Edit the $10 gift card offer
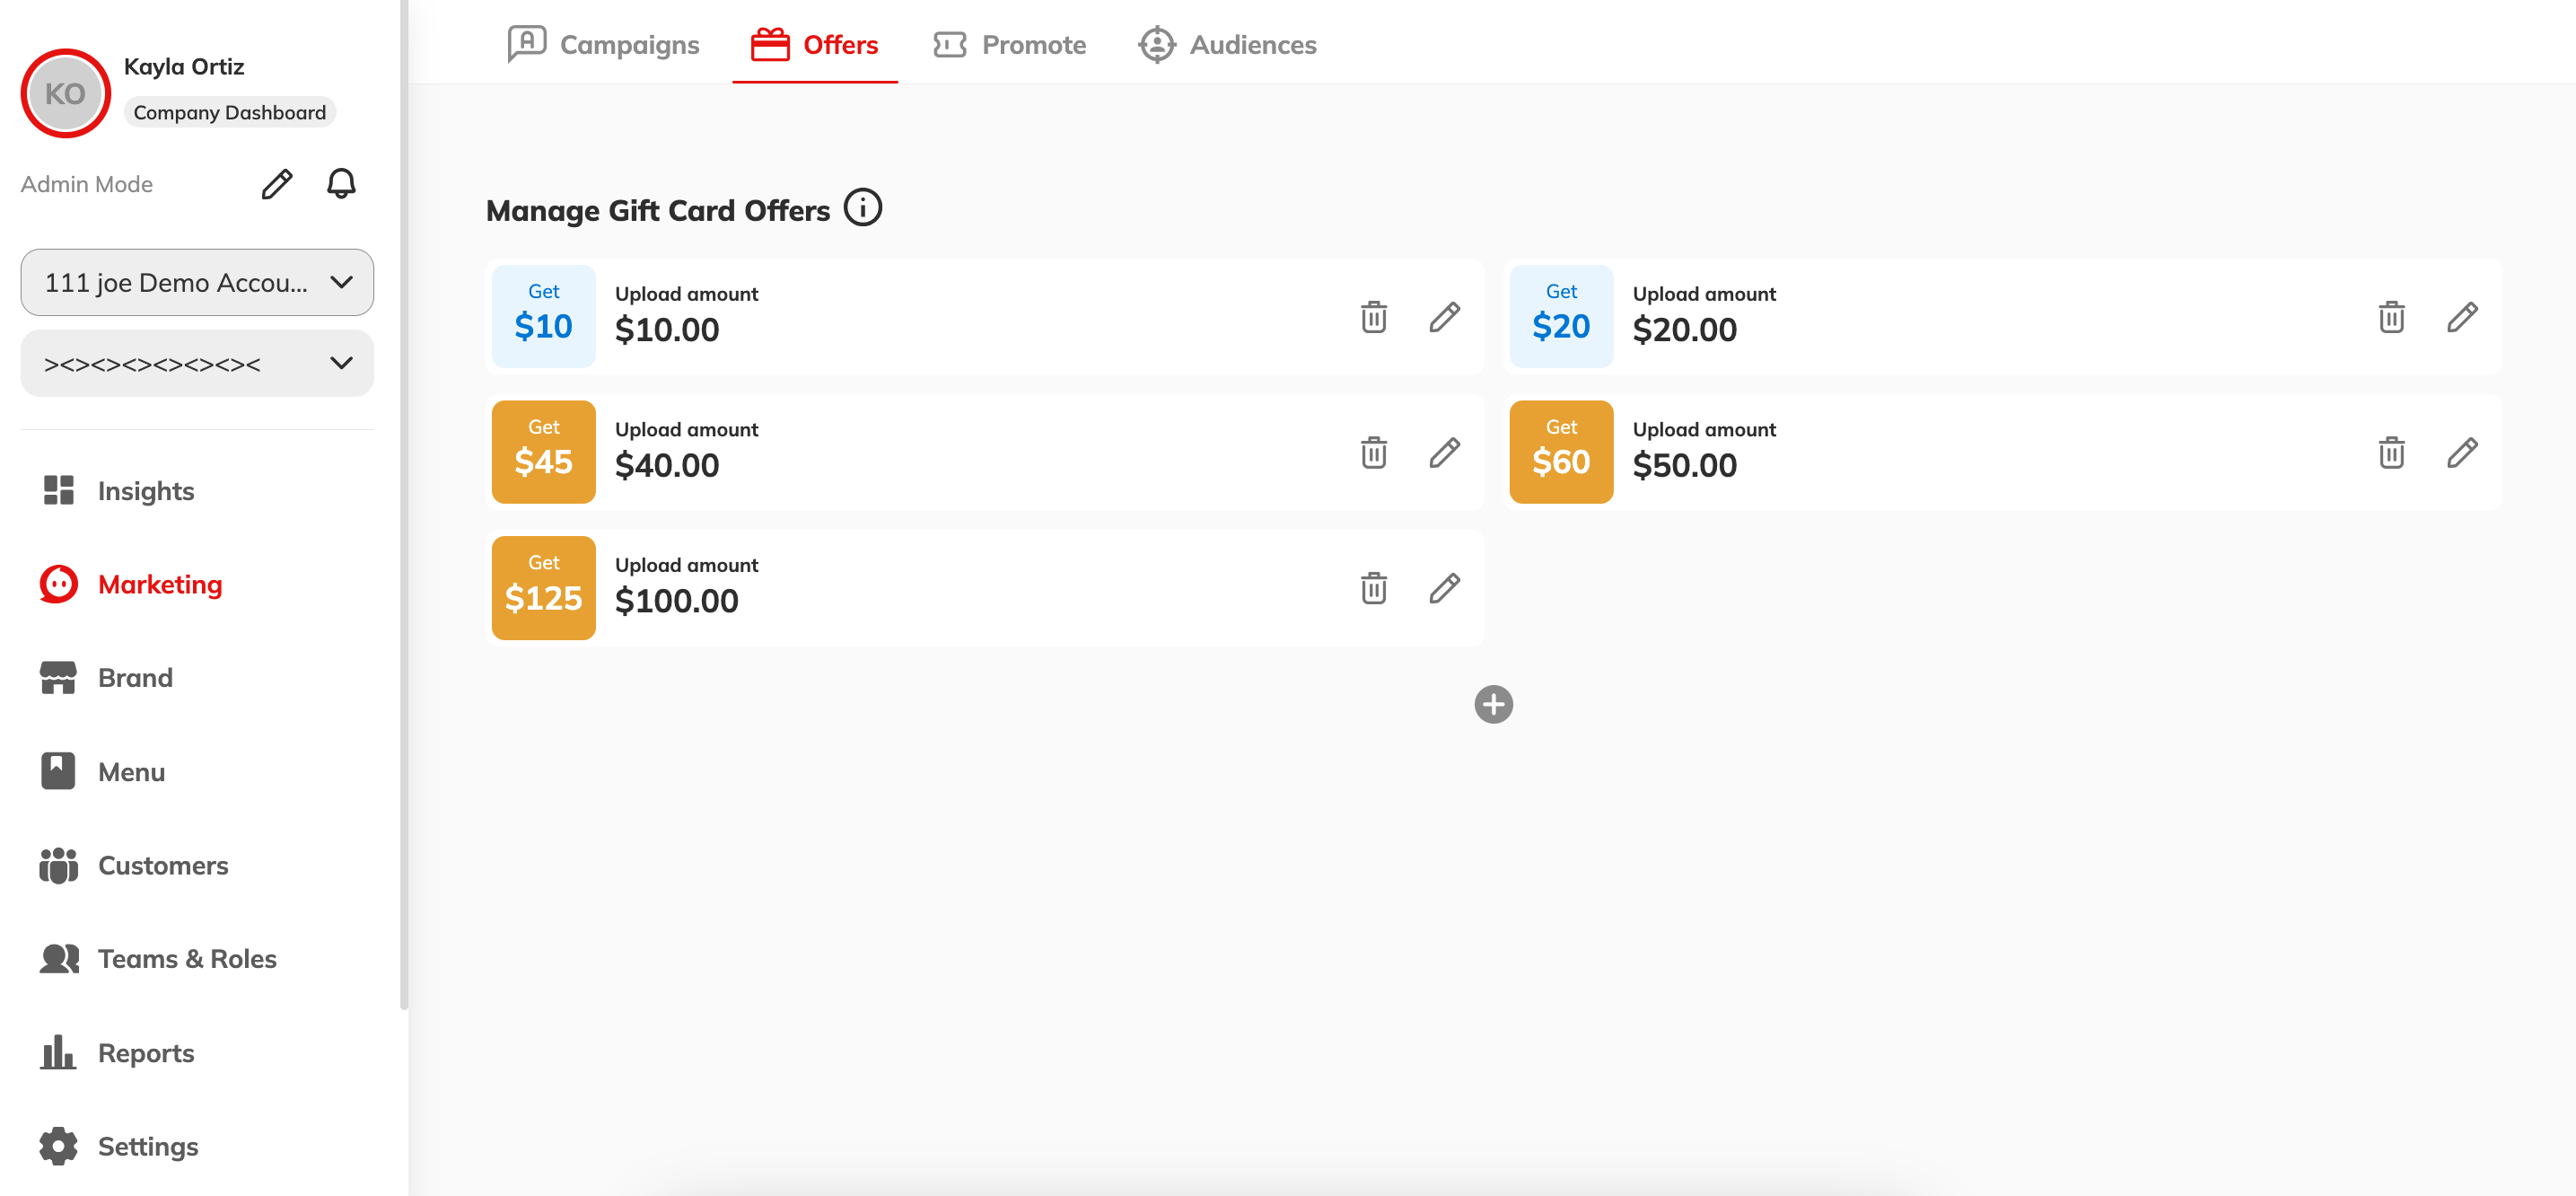This screenshot has width=2576, height=1196. click(1444, 317)
